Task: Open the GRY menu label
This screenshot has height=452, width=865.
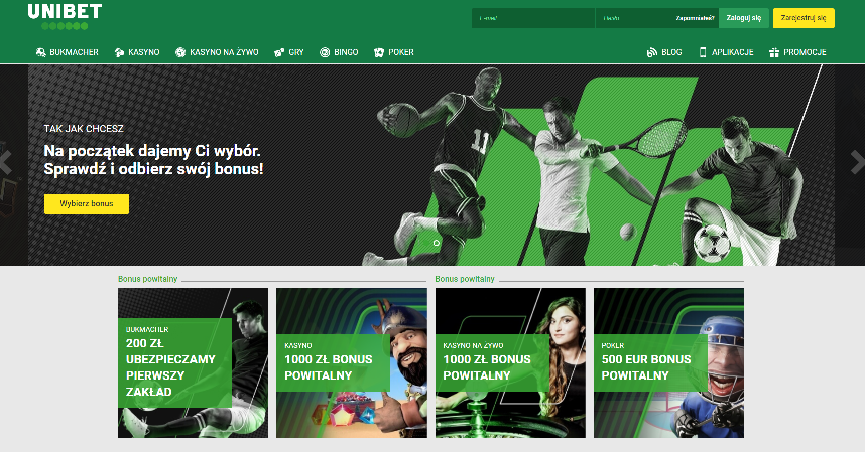Action: coord(296,52)
